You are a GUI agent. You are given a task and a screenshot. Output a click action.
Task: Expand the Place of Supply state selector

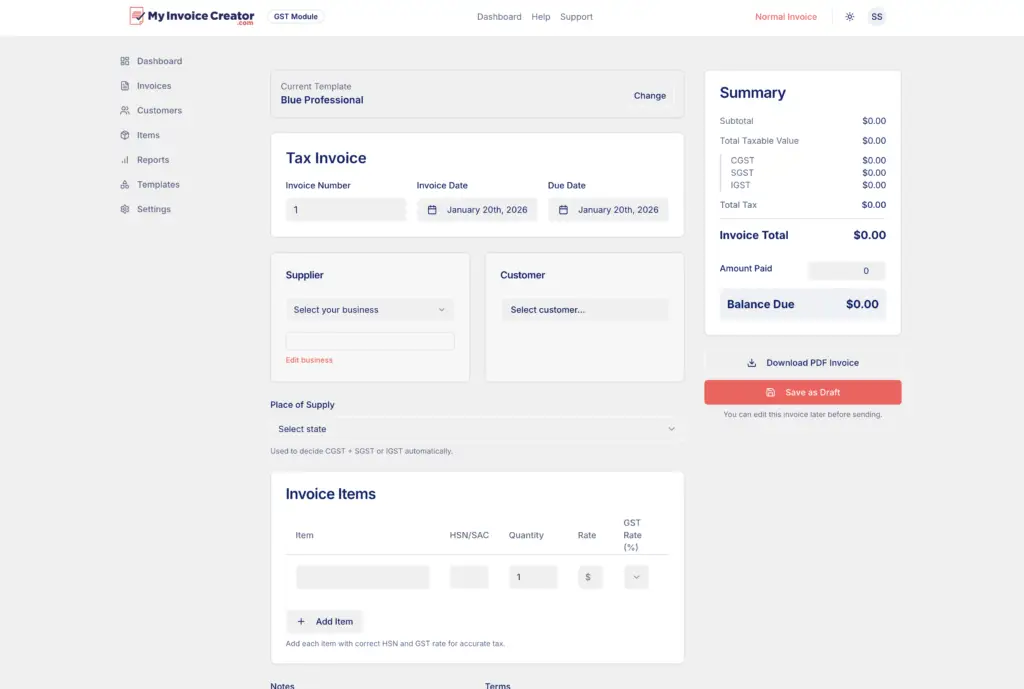tap(477, 428)
